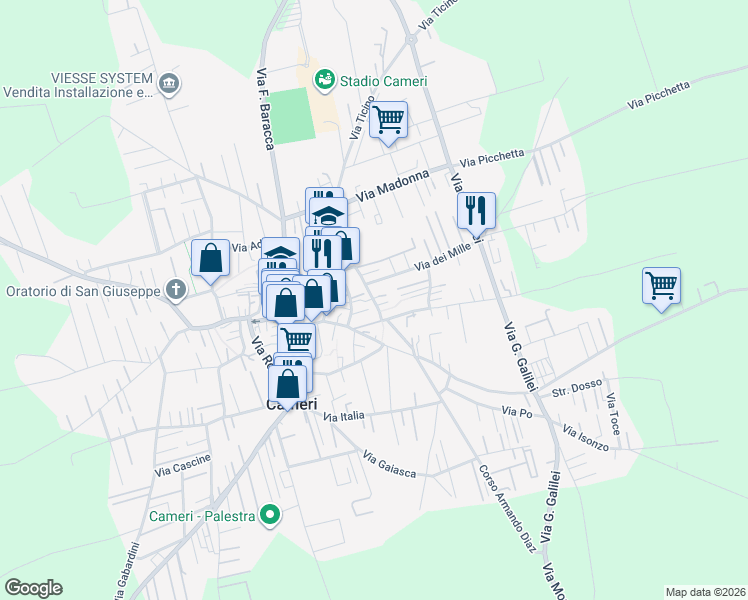This screenshot has width=748, height=600.
Task: Click the Via Madonna street label
Action: (392, 186)
